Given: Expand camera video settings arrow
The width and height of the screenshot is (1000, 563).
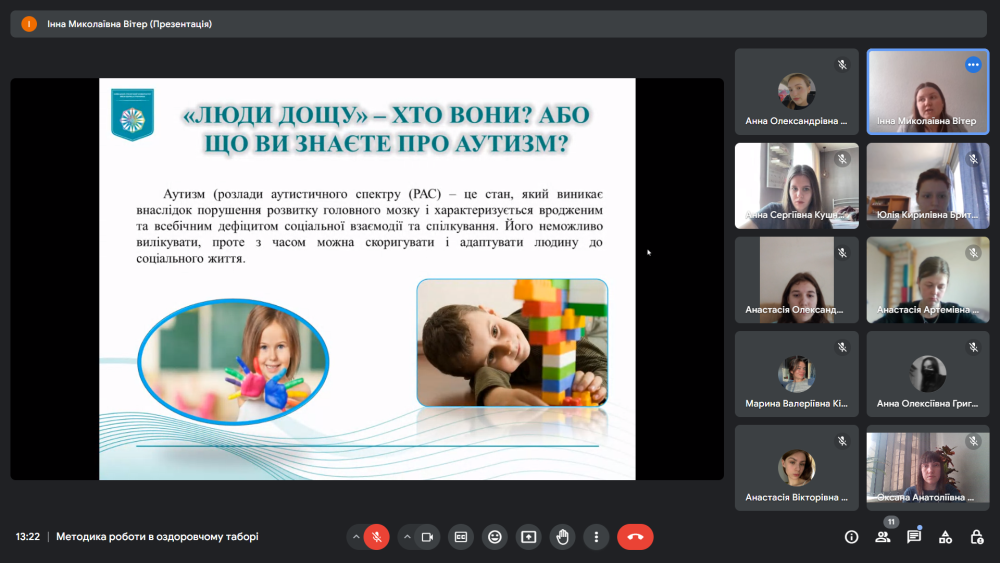Looking at the screenshot, I should [406, 537].
